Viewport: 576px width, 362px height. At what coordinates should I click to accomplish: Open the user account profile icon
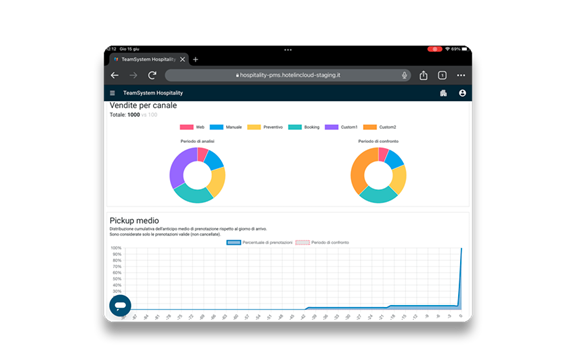tap(462, 93)
